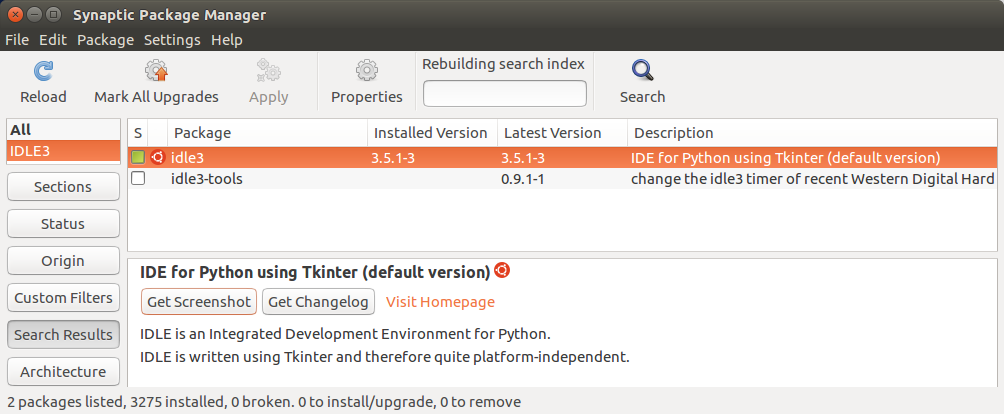This screenshot has height=414, width=1004.
Task: Select the All entry in filter list
Action: tap(63, 130)
